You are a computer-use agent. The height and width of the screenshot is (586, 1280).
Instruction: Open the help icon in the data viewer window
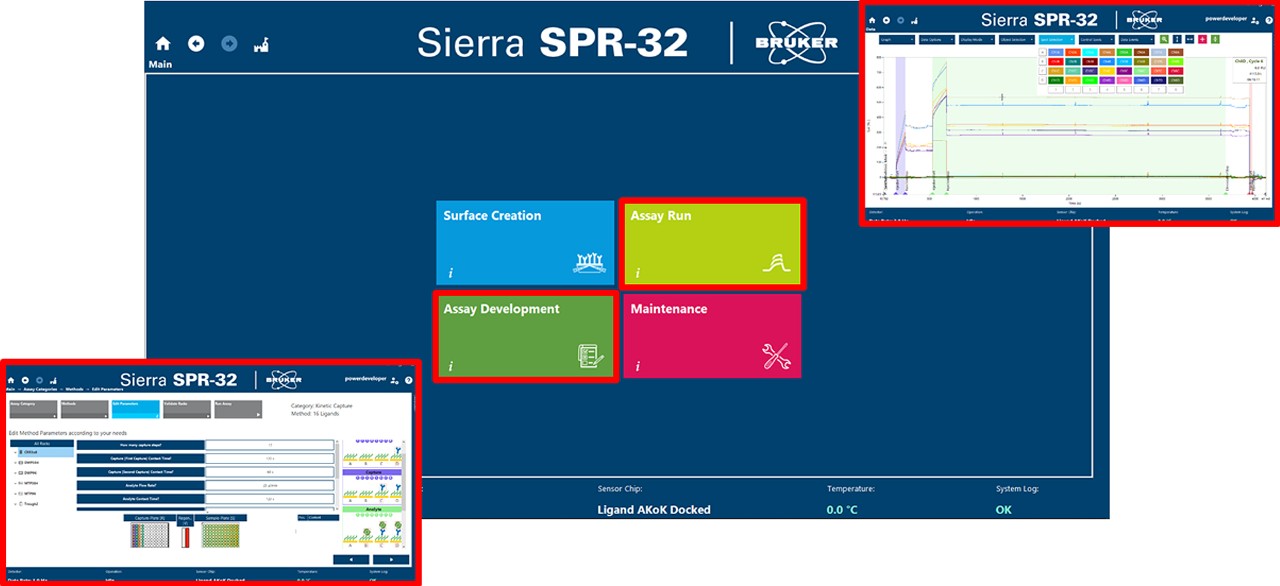click(1268, 20)
